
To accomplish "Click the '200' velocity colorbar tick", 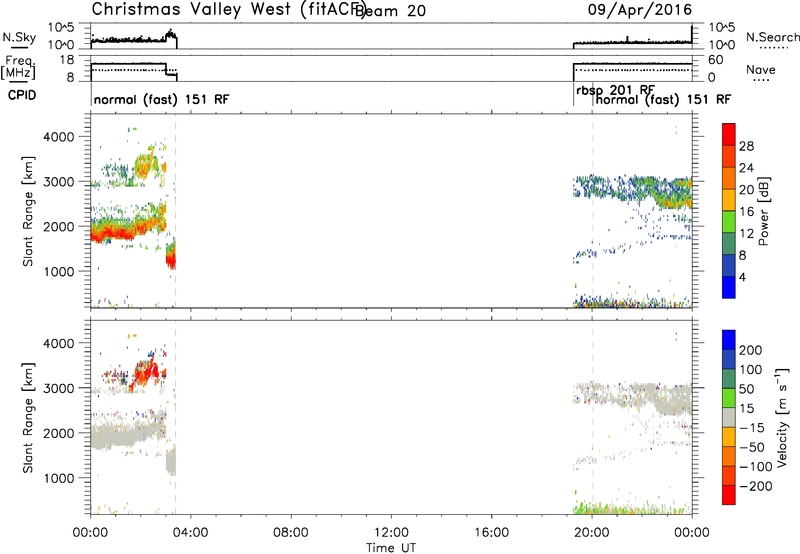I will [751, 350].
